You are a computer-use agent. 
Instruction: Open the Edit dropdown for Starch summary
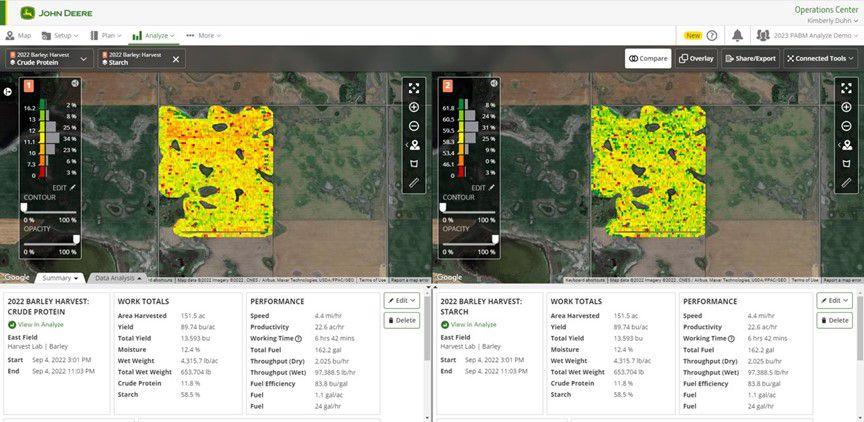pyautogui.click(x=834, y=300)
